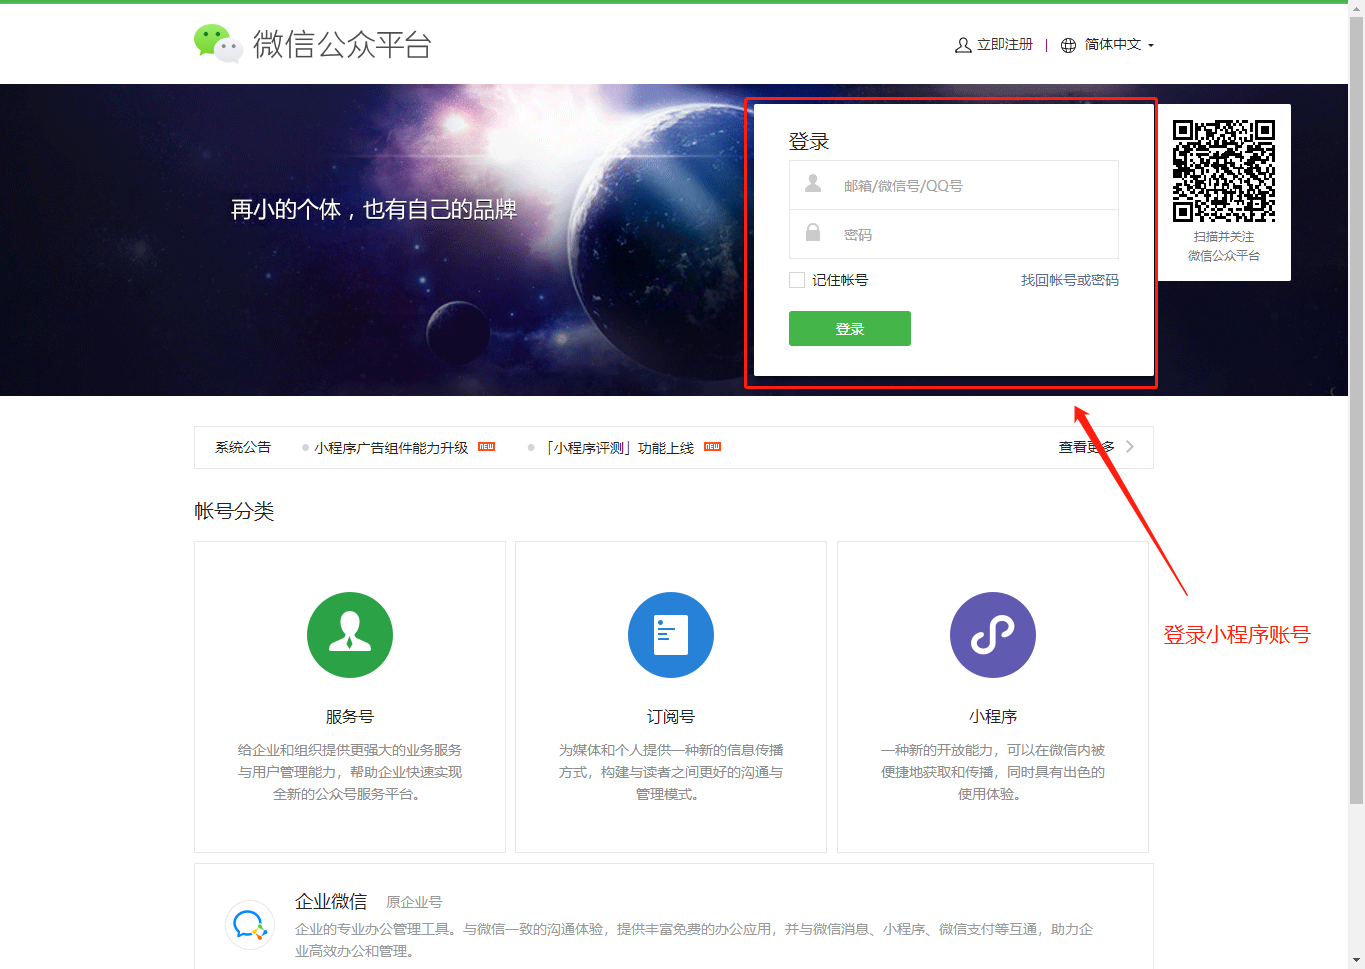Open 找回帐号或密码 link
Viewport: 1365px width, 969px height.
point(1069,280)
